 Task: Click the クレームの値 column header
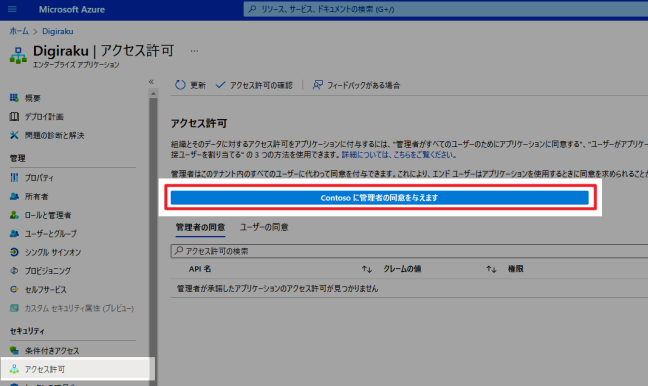pos(402,269)
